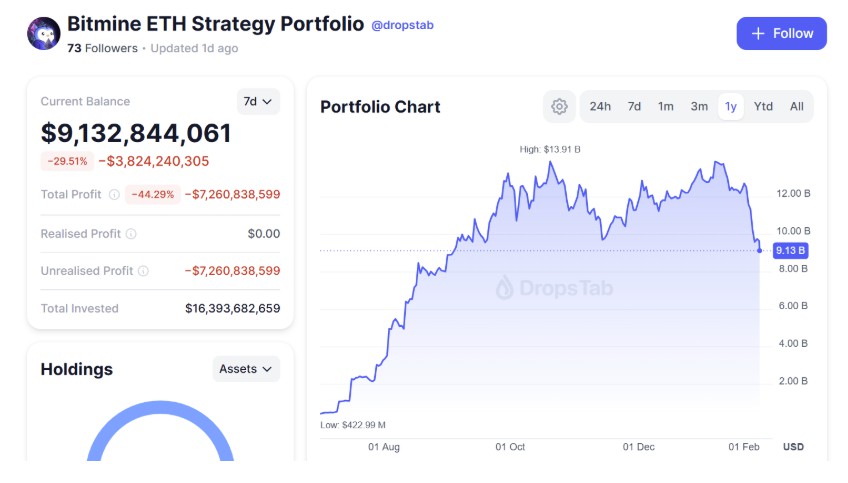Click the DropsTab watermark logo
This screenshot has width=848, height=483.
(553, 289)
